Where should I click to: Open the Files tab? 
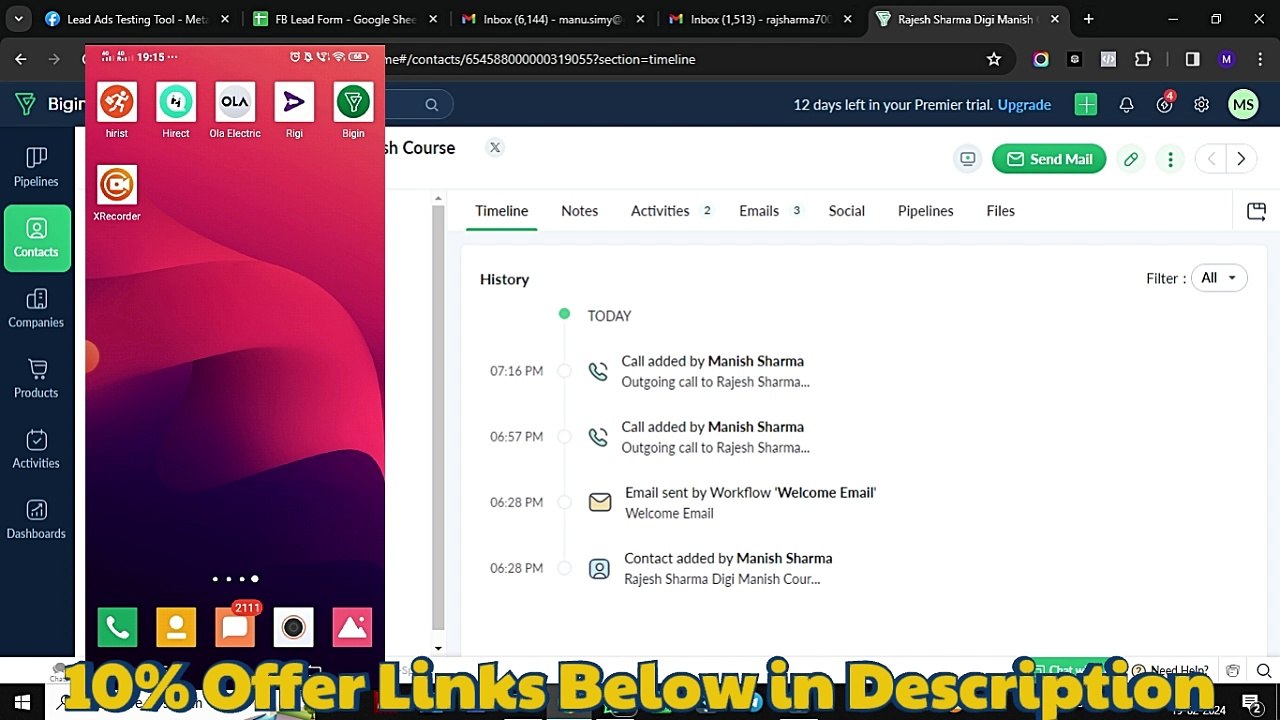click(1000, 211)
